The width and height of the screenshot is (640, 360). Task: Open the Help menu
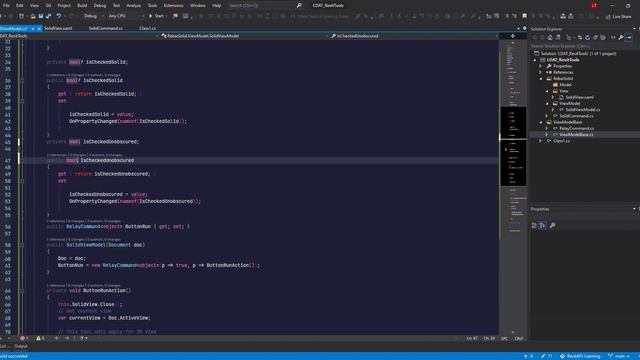tap(217, 6)
